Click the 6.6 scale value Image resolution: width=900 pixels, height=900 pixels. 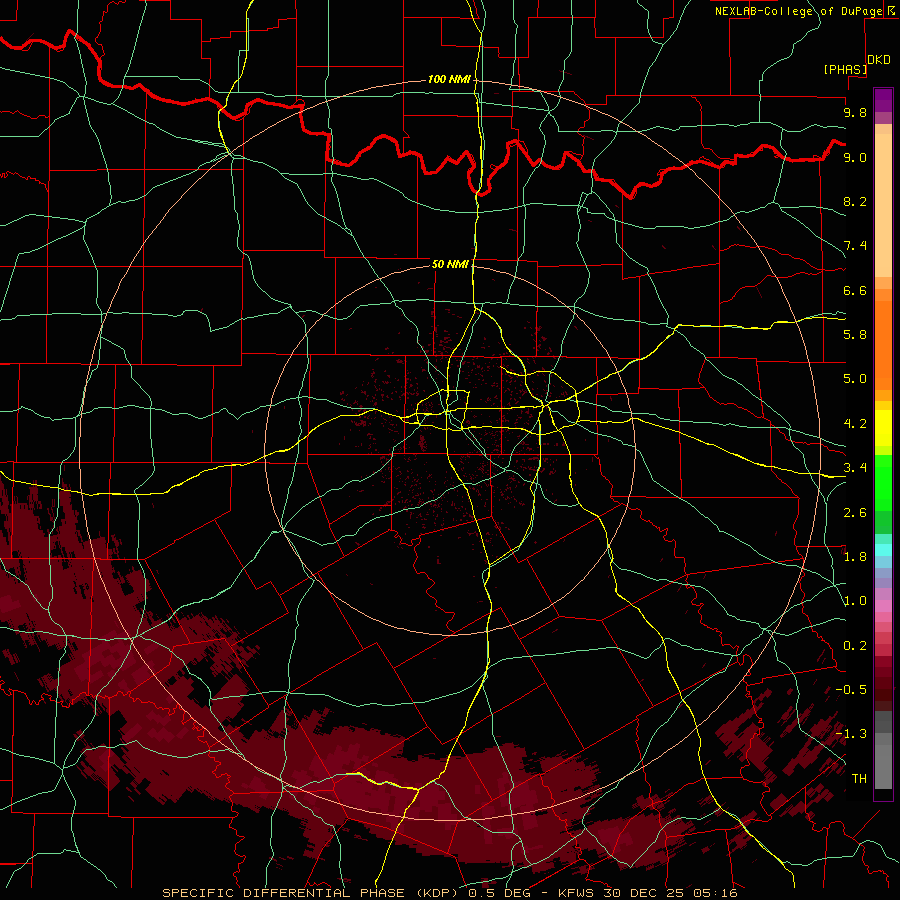(x=855, y=290)
